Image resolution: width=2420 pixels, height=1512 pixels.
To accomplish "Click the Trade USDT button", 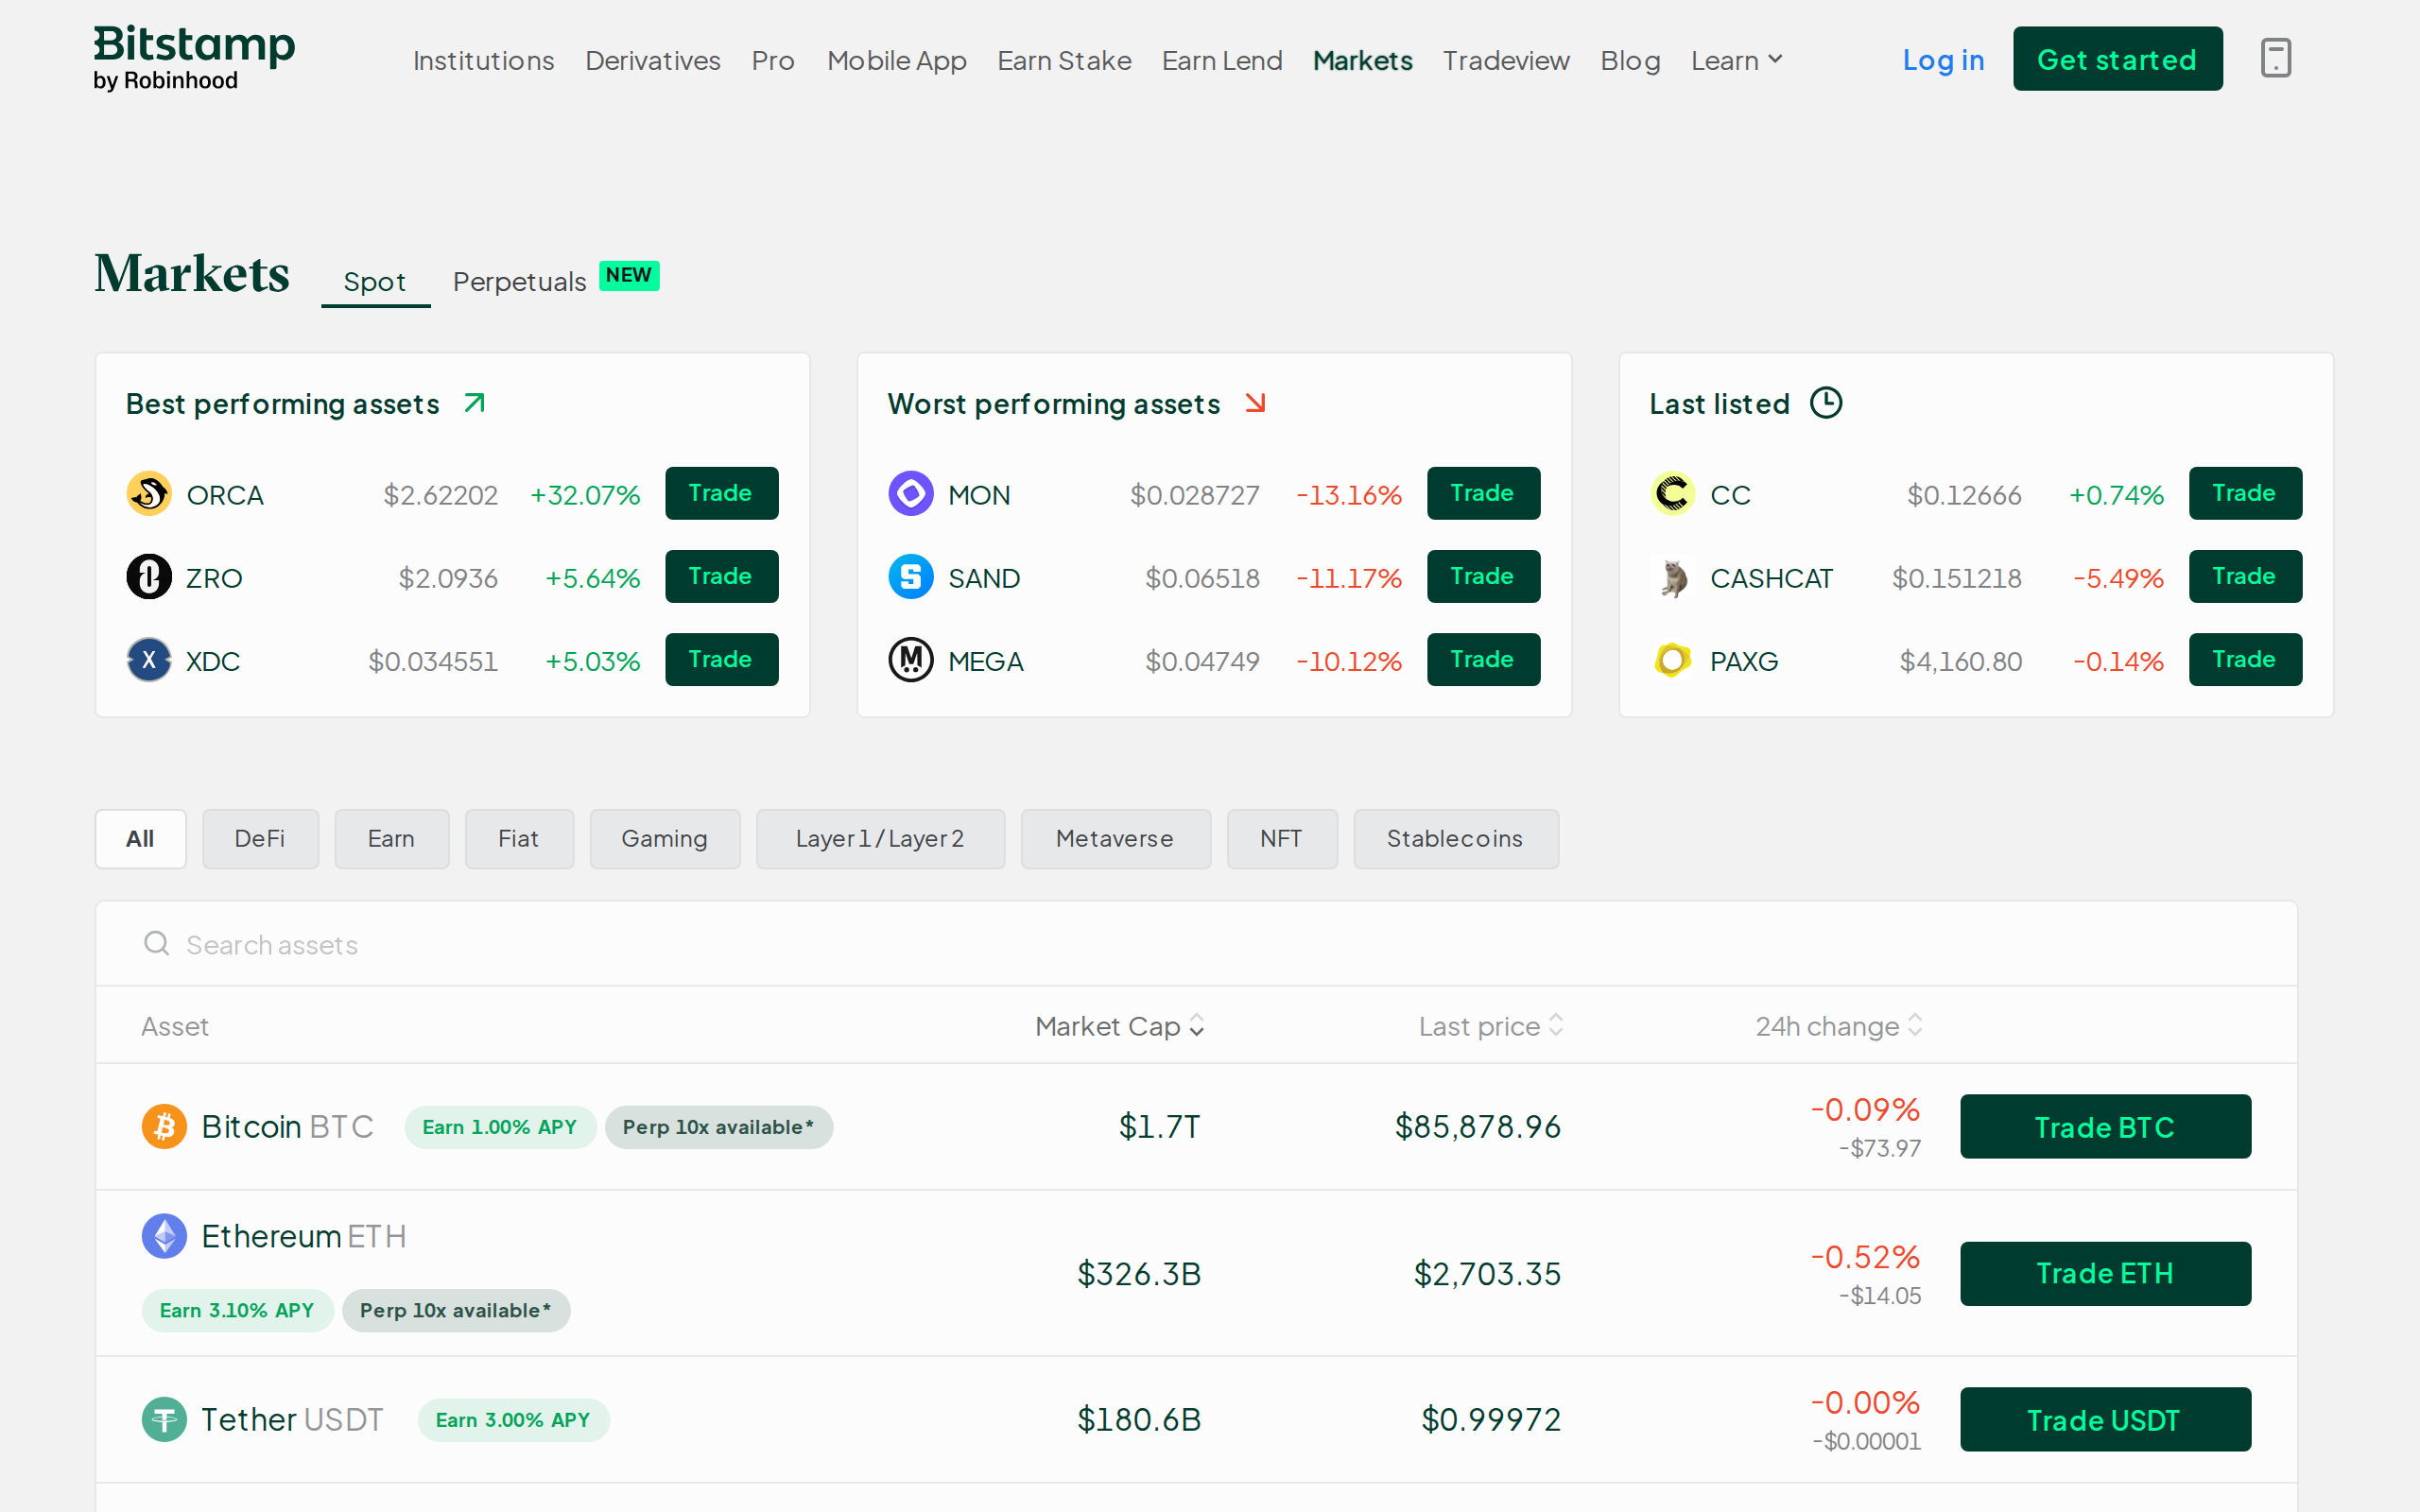I will pos(2105,1419).
